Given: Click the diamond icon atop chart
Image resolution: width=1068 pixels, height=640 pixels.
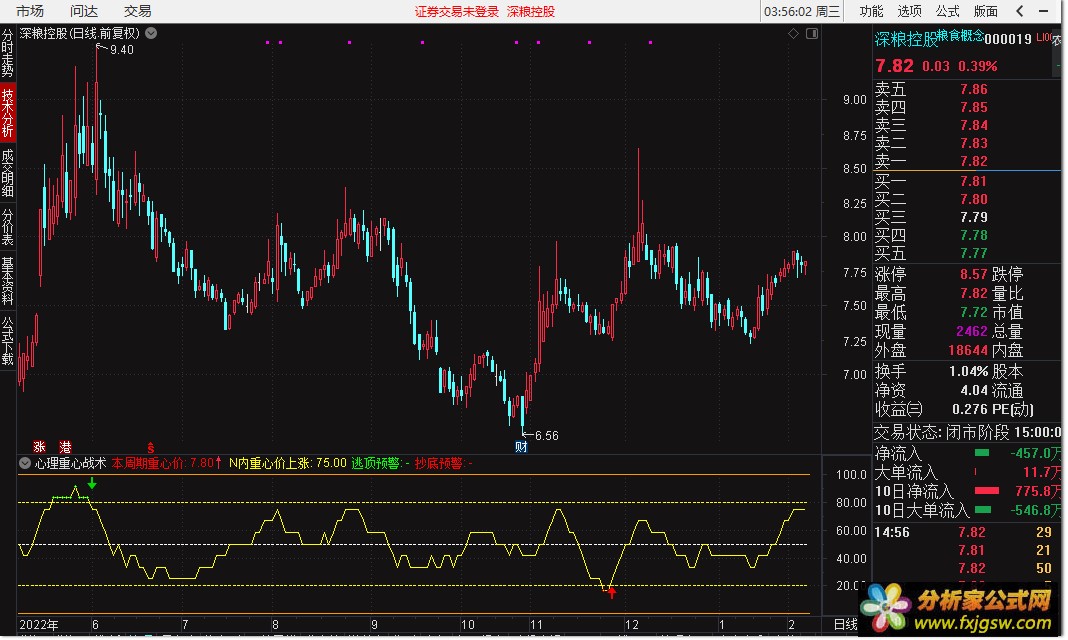Looking at the screenshot, I should (794, 33).
